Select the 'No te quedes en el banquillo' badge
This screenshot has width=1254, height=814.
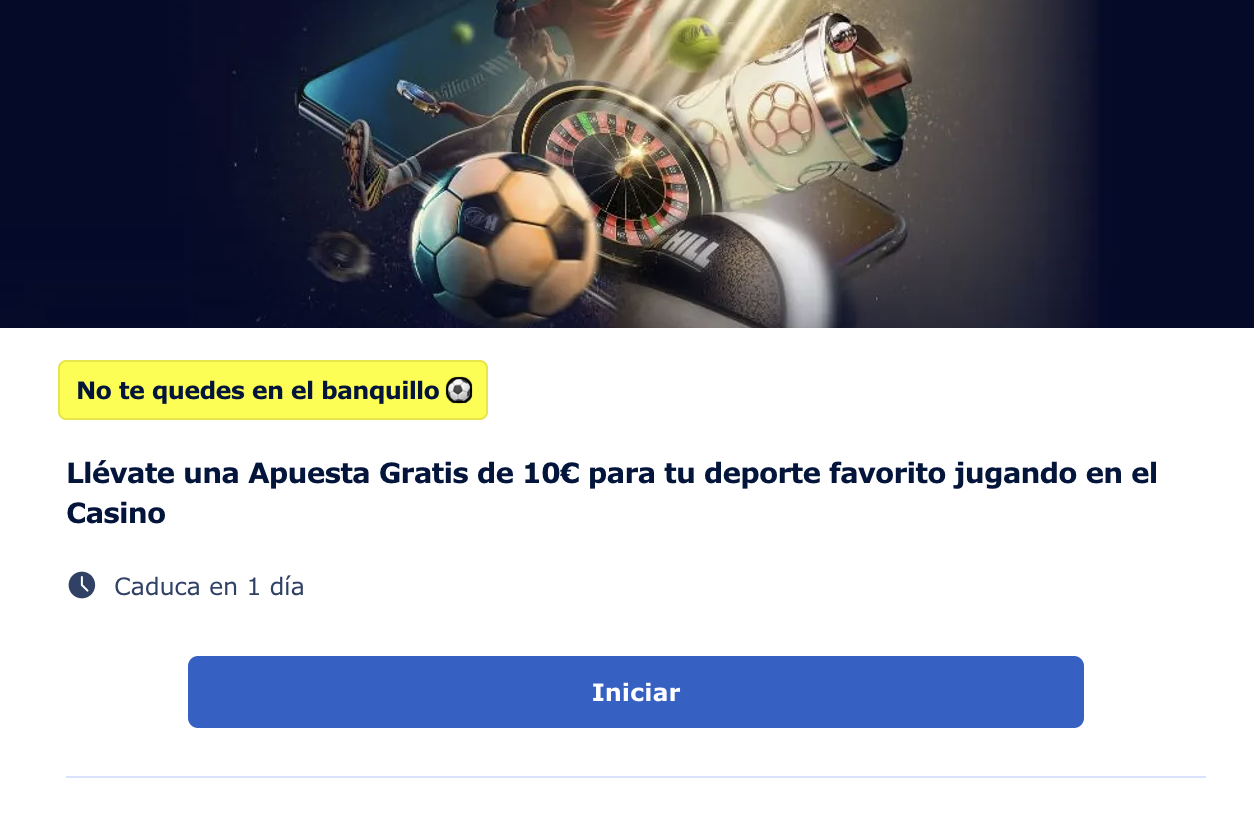tap(273, 390)
